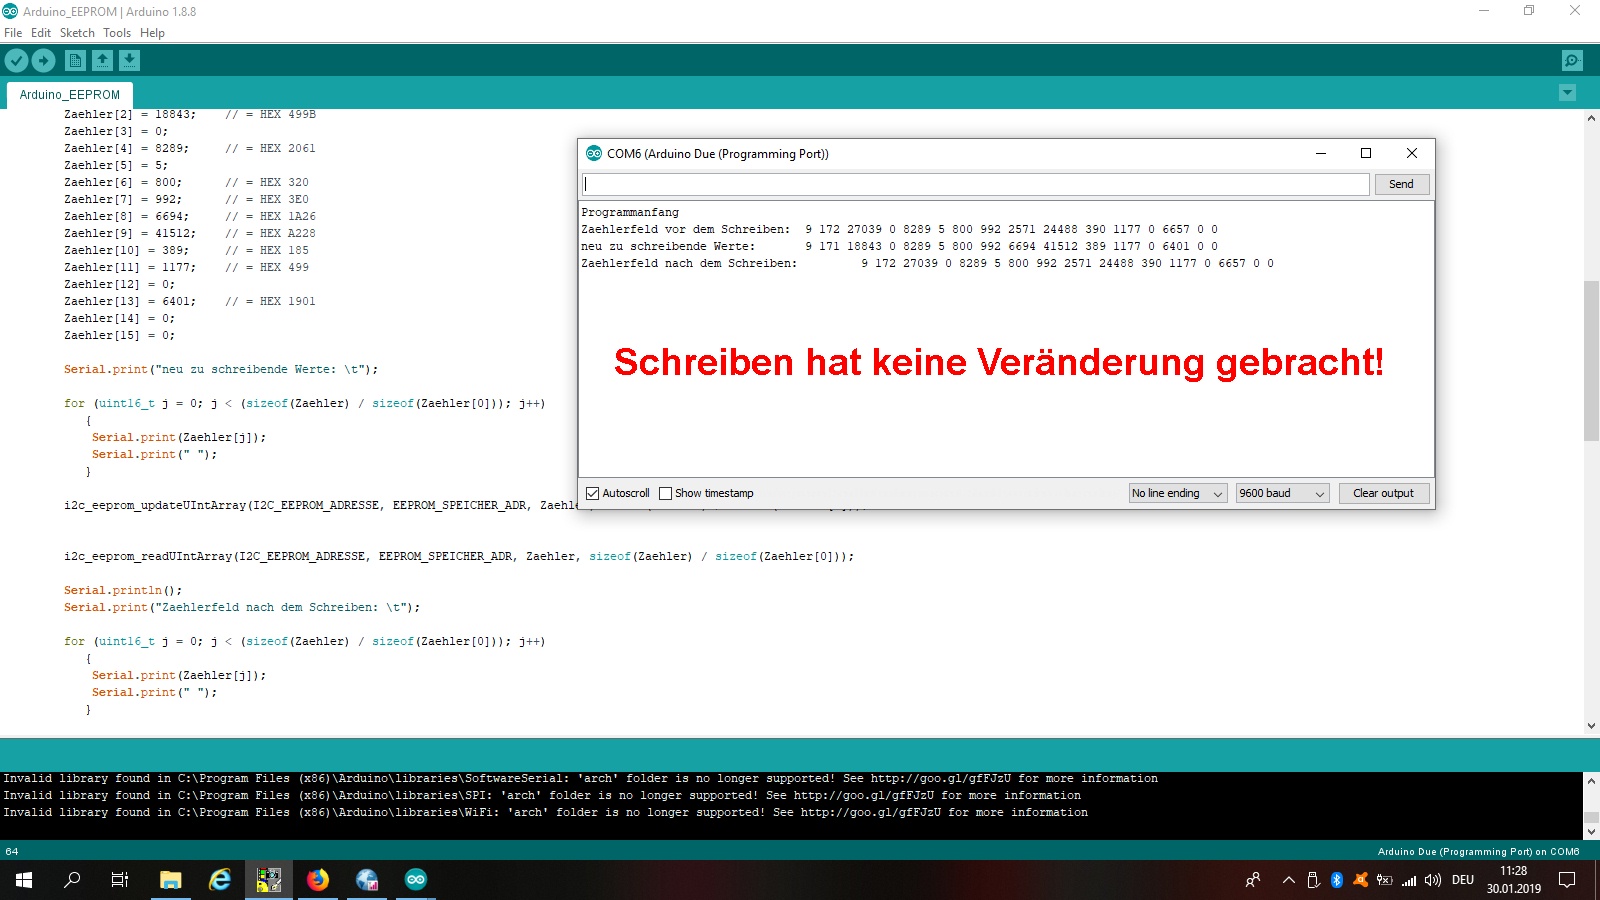
Task: Open the Windows Start menu
Action: [x=24, y=880]
